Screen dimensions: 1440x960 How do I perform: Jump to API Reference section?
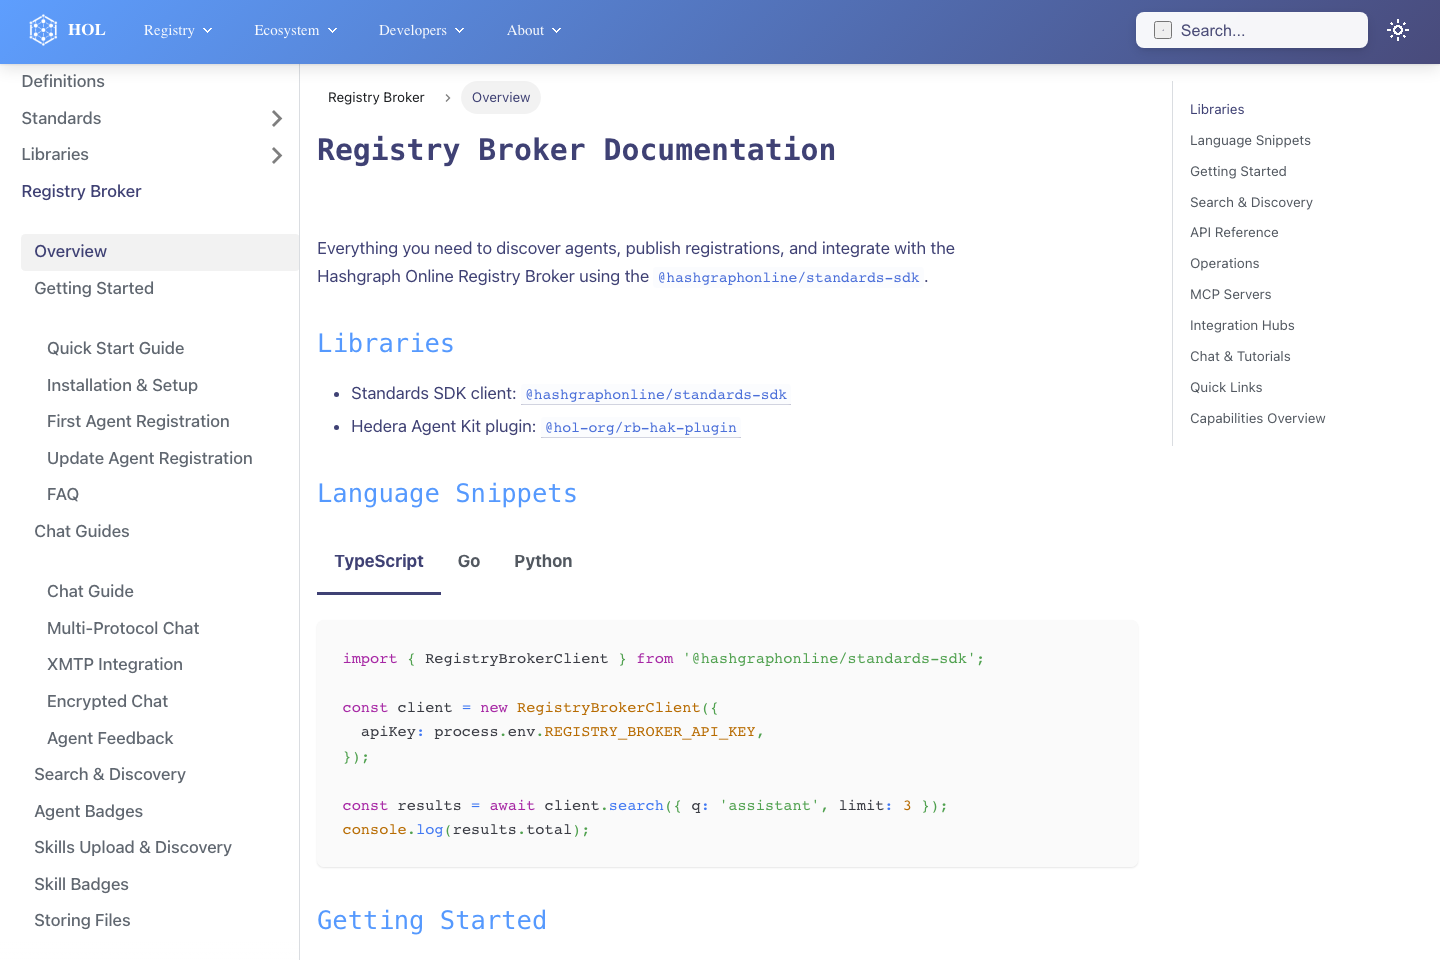(1234, 232)
